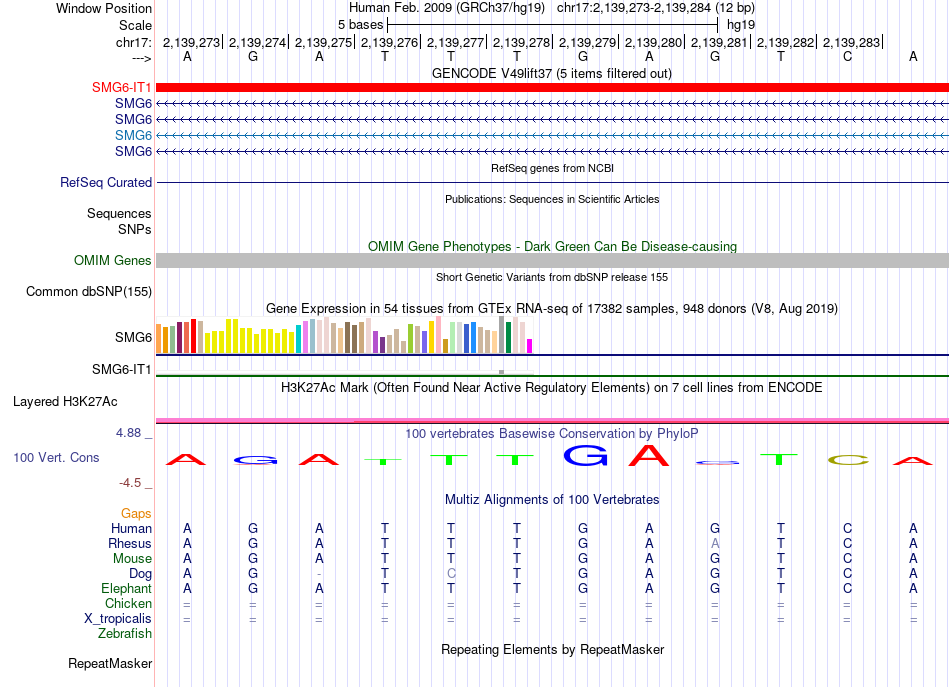Click Human Feb. 2009 (GRCh37/hg19) assembly text
This screenshot has height=687, width=950.
pyautogui.click(x=447, y=8)
